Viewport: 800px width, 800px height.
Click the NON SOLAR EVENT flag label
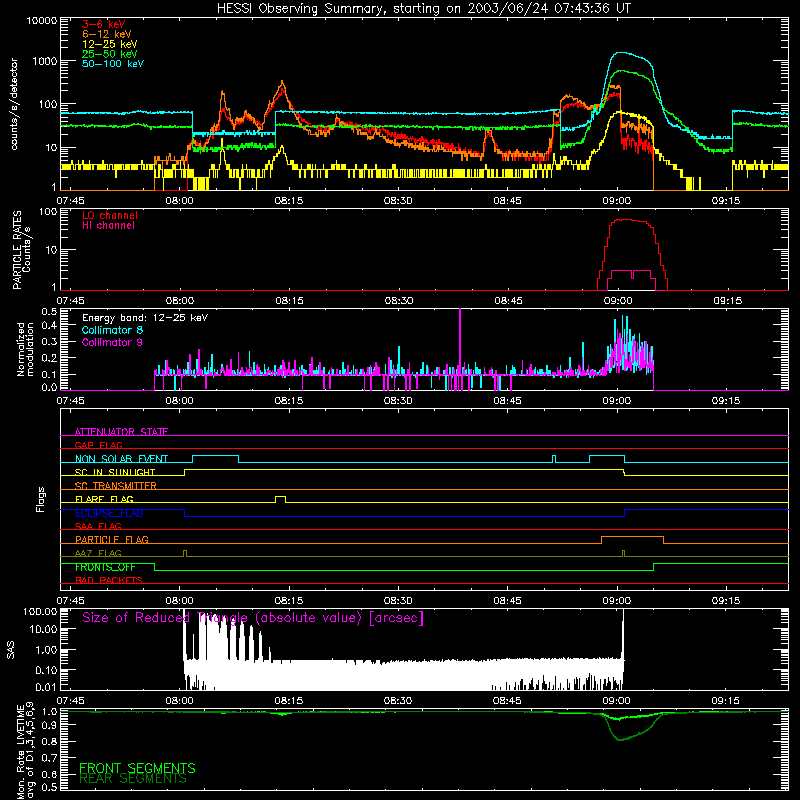pyautogui.click(x=121, y=459)
